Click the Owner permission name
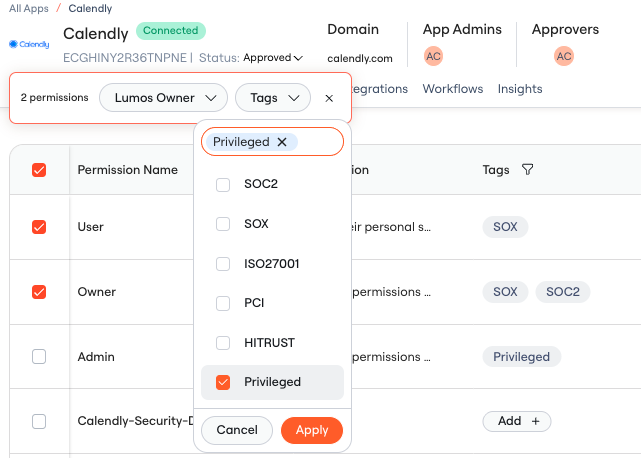 click(x=97, y=292)
